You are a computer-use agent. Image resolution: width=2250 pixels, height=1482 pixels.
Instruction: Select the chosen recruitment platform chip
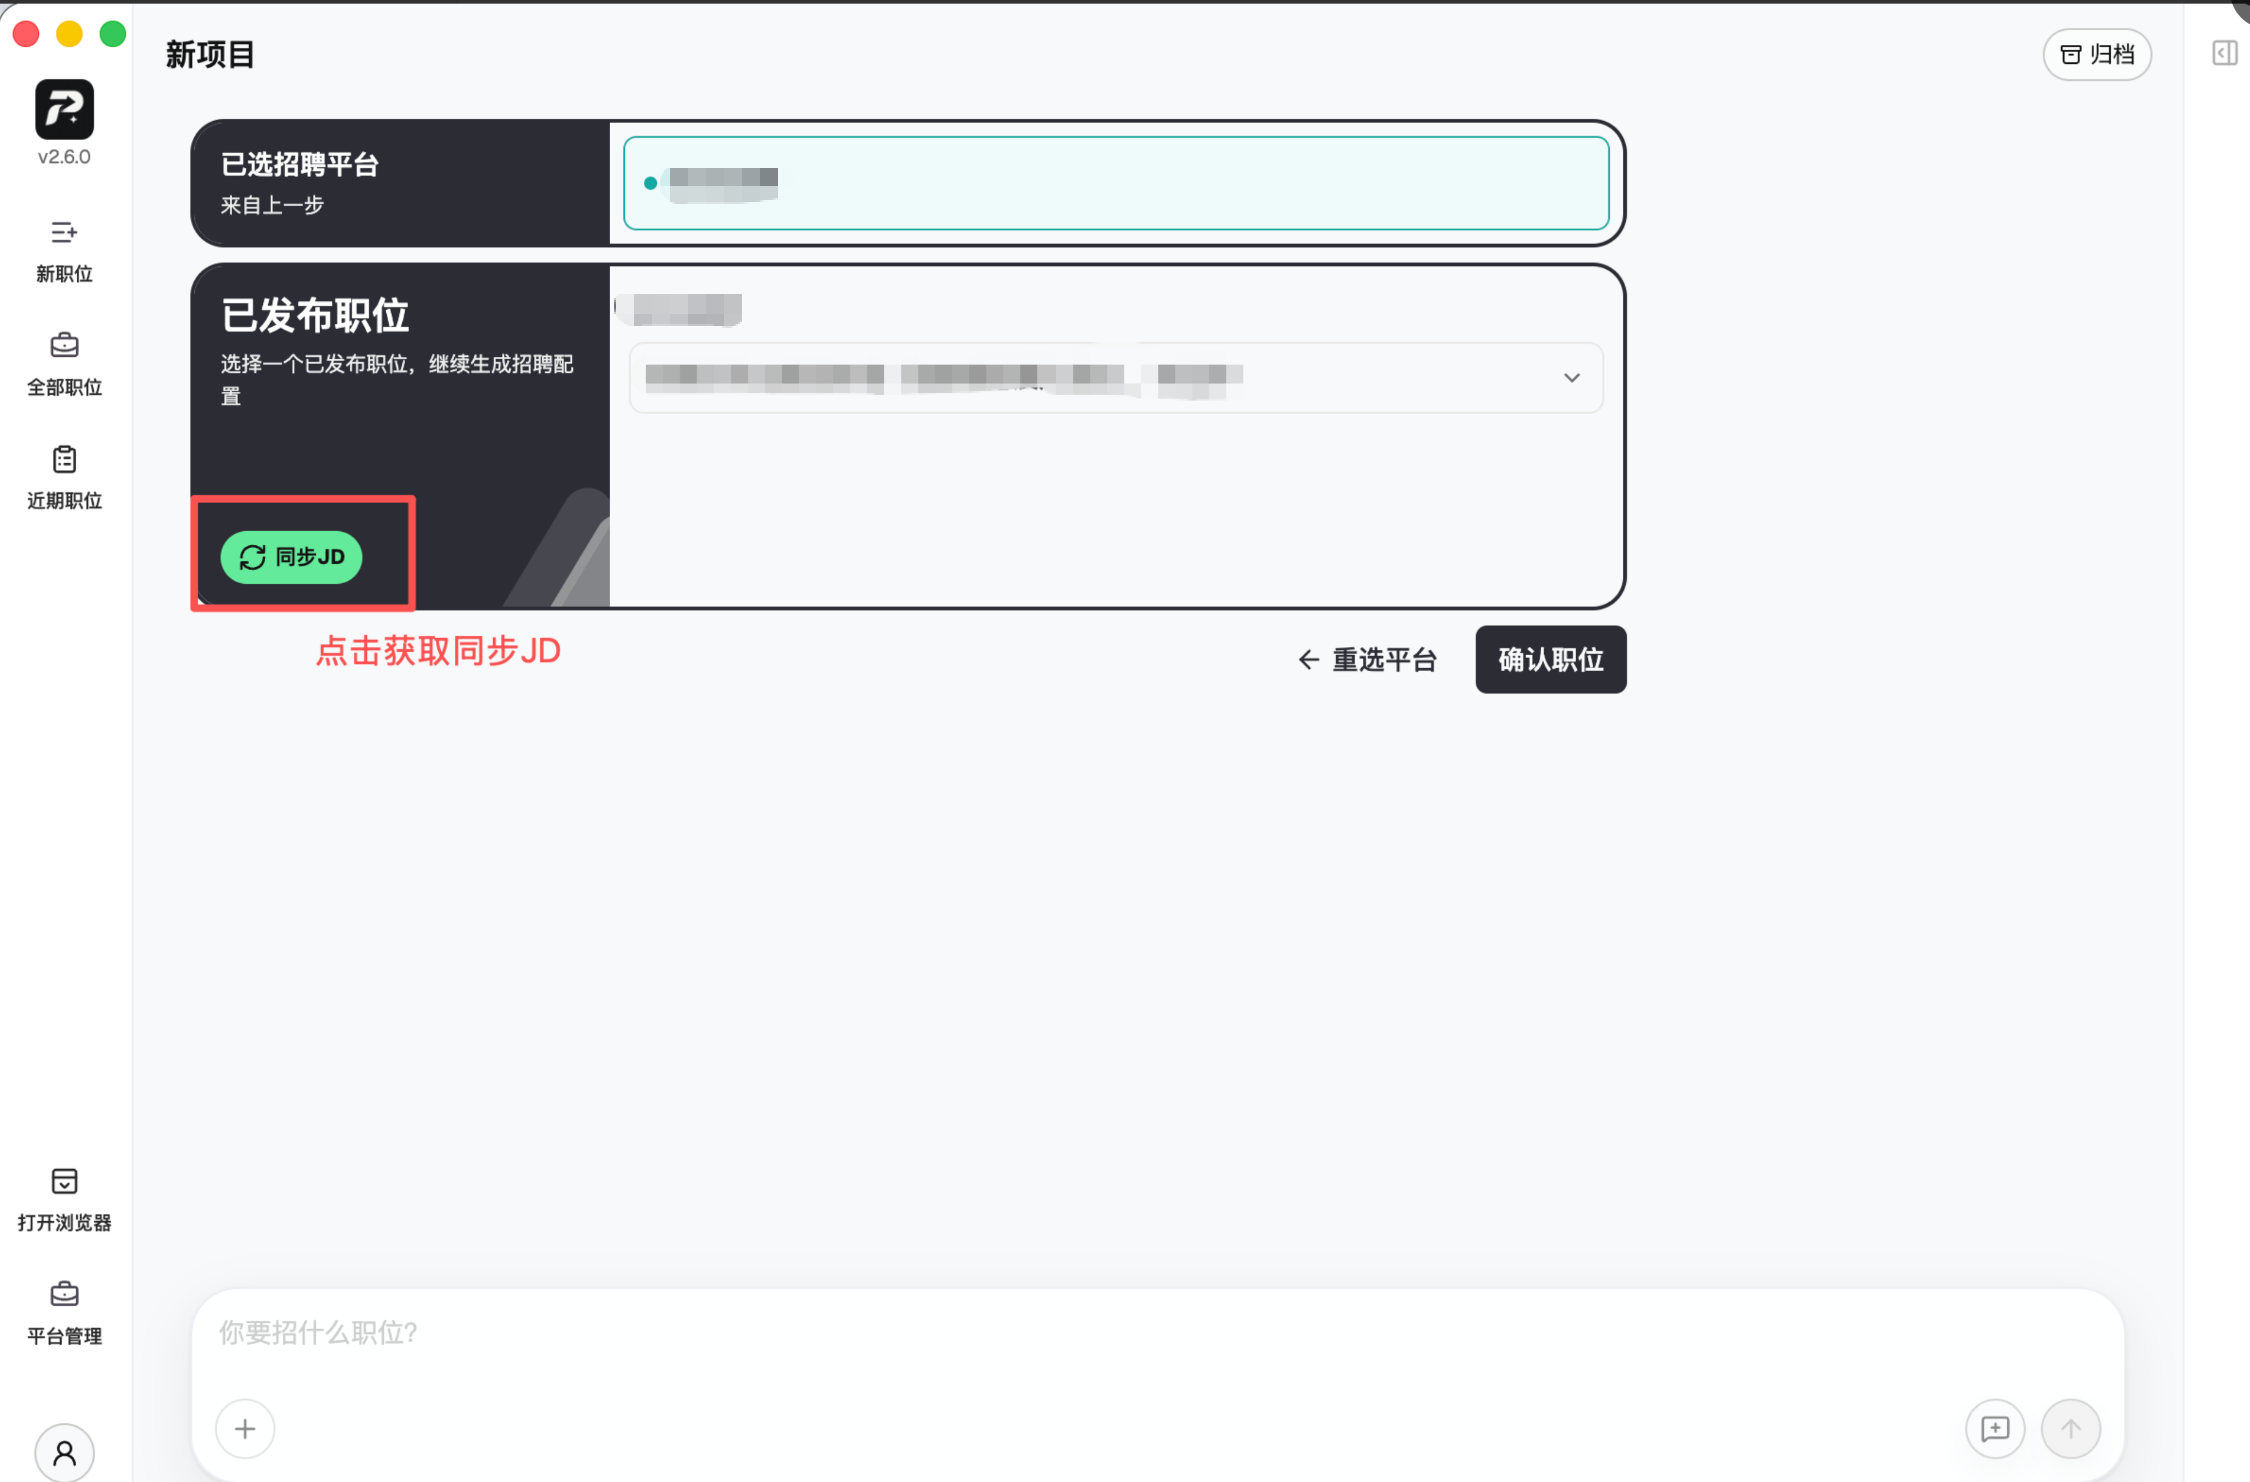tap(1116, 183)
